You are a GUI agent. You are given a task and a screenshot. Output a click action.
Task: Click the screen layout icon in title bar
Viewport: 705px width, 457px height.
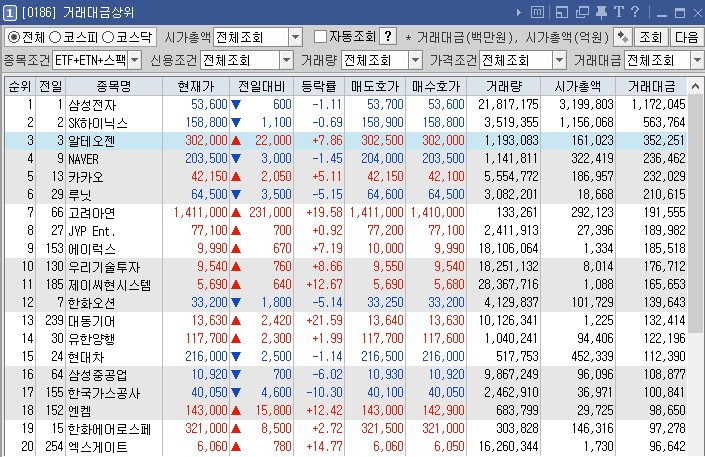pyautogui.click(x=562, y=12)
